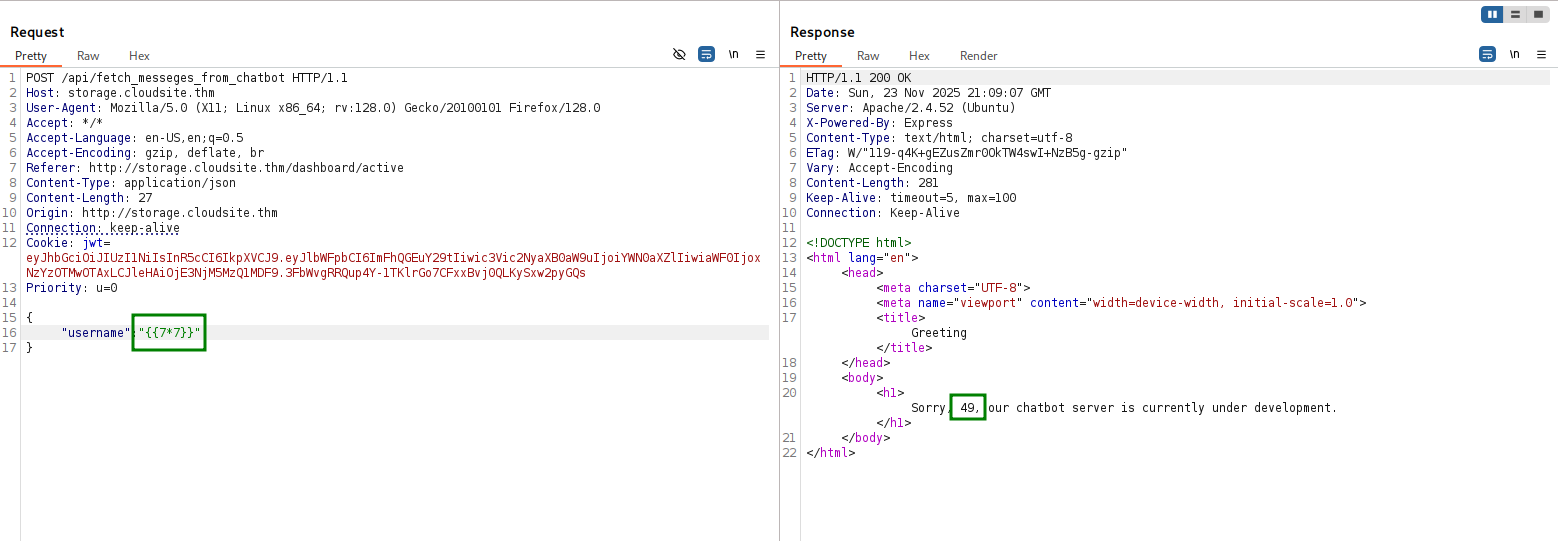Open the Response panel hamburger menu
This screenshot has height=541, width=1558.
[1541, 54]
